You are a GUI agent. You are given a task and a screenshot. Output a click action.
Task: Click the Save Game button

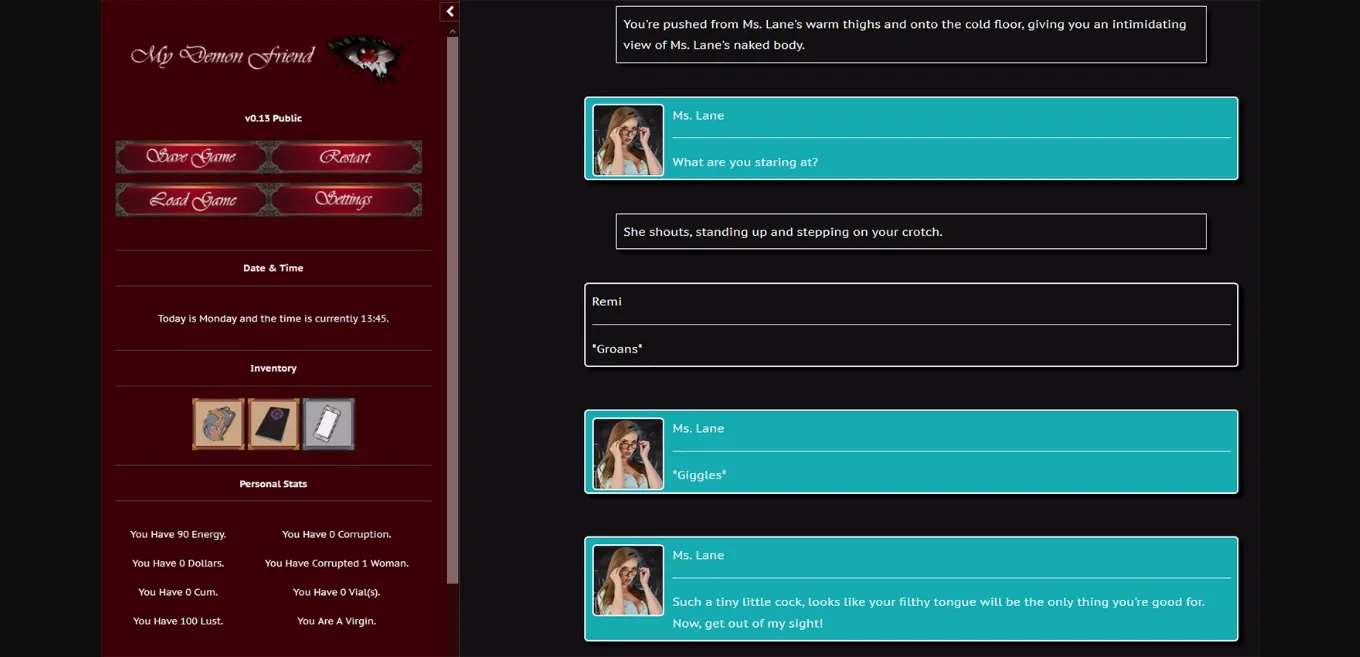[191, 157]
